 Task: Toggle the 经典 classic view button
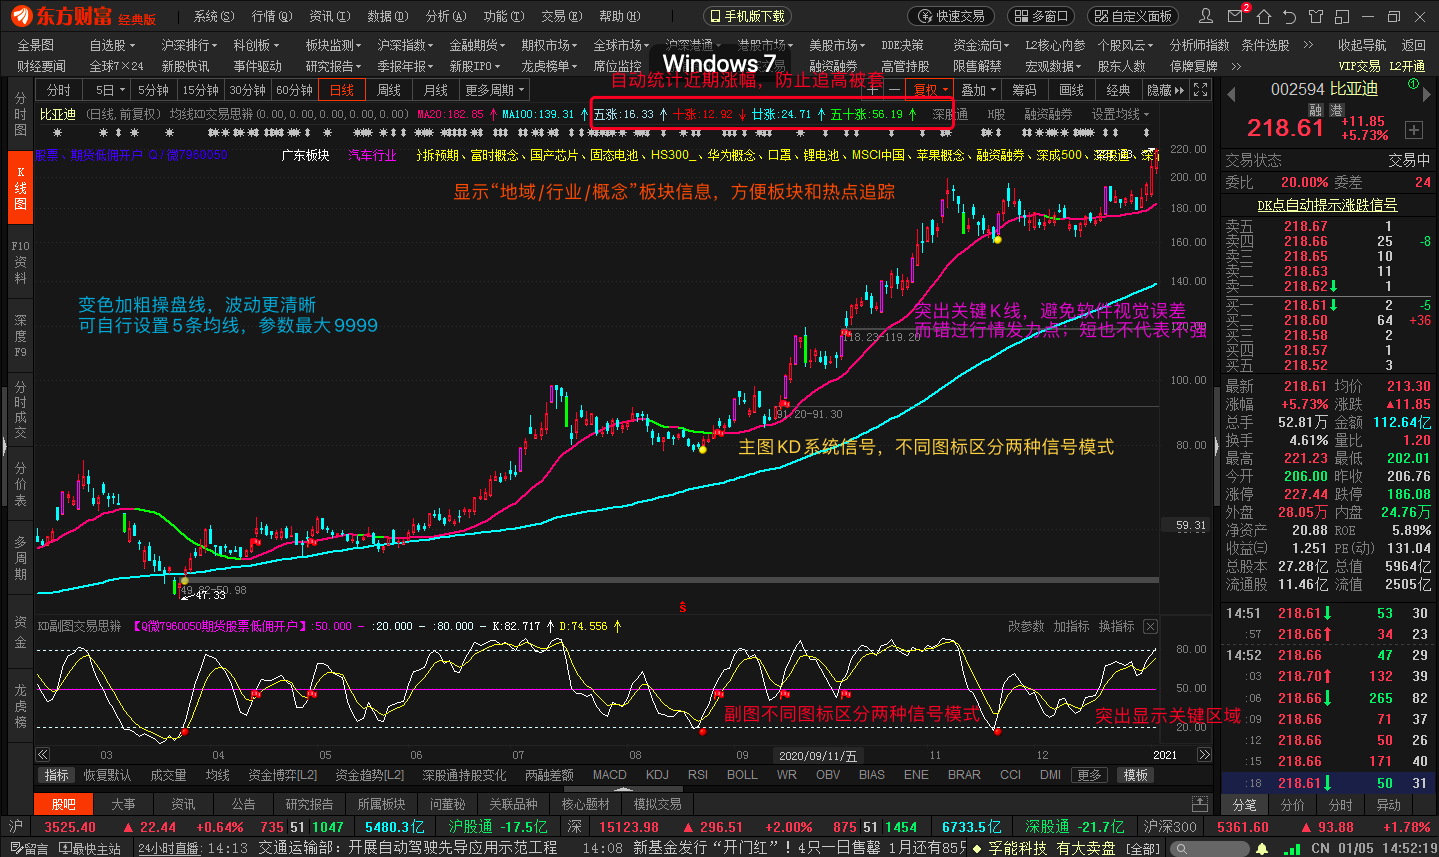coord(1118,90)
